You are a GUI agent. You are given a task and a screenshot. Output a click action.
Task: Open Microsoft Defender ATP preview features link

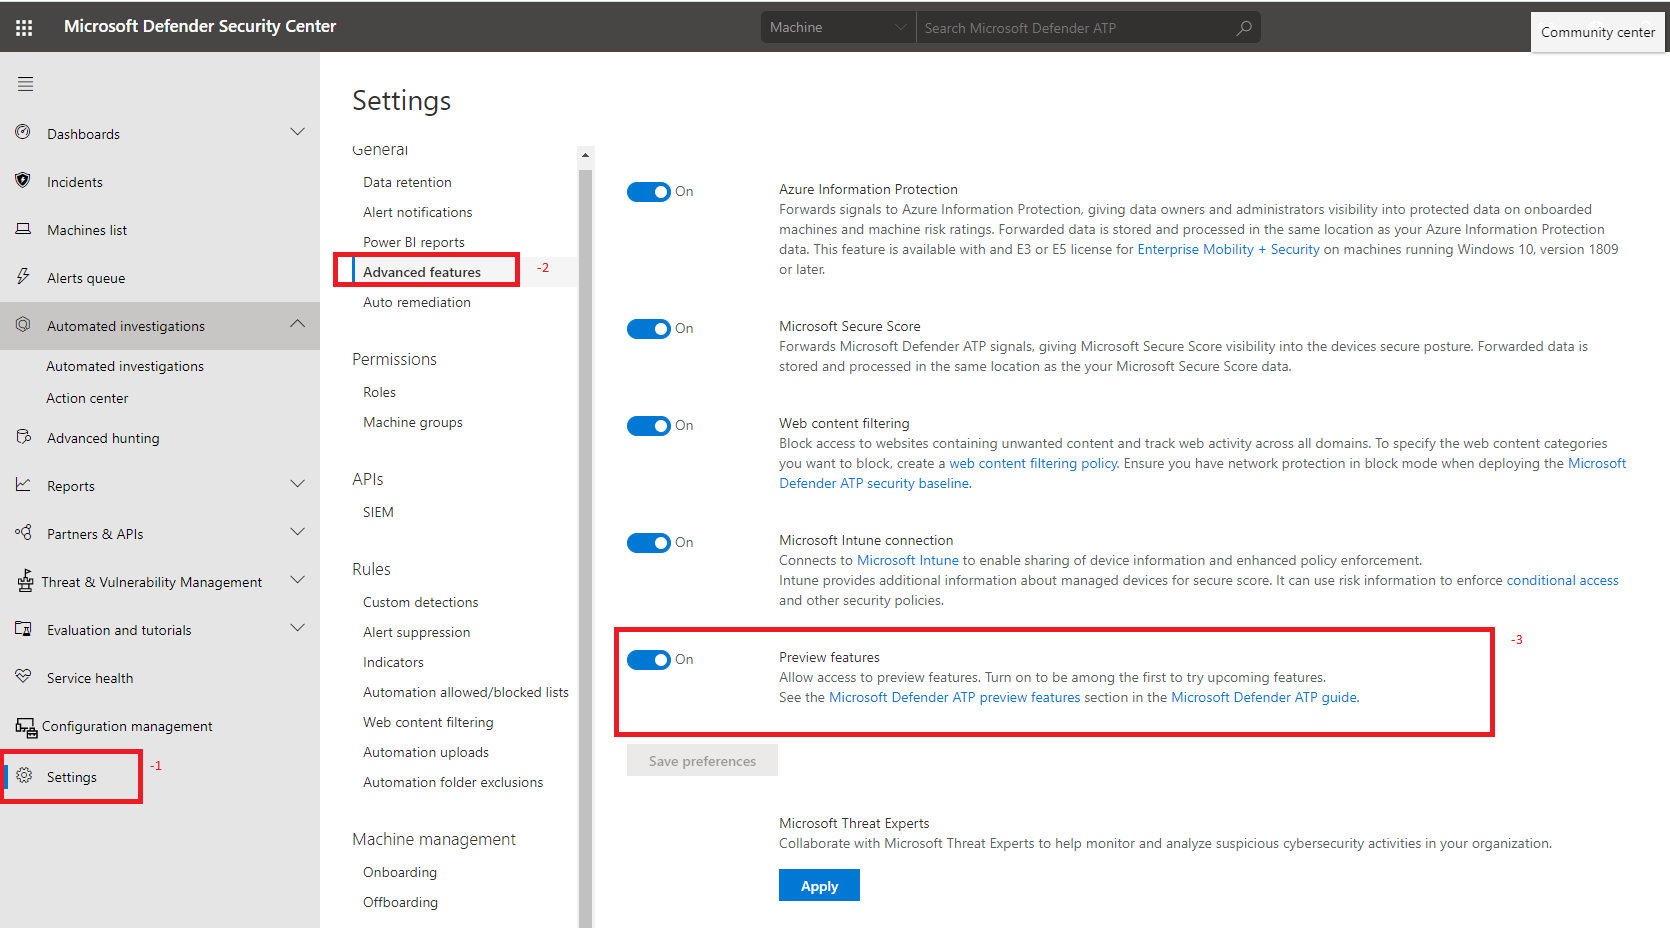(x=954, y=697)
